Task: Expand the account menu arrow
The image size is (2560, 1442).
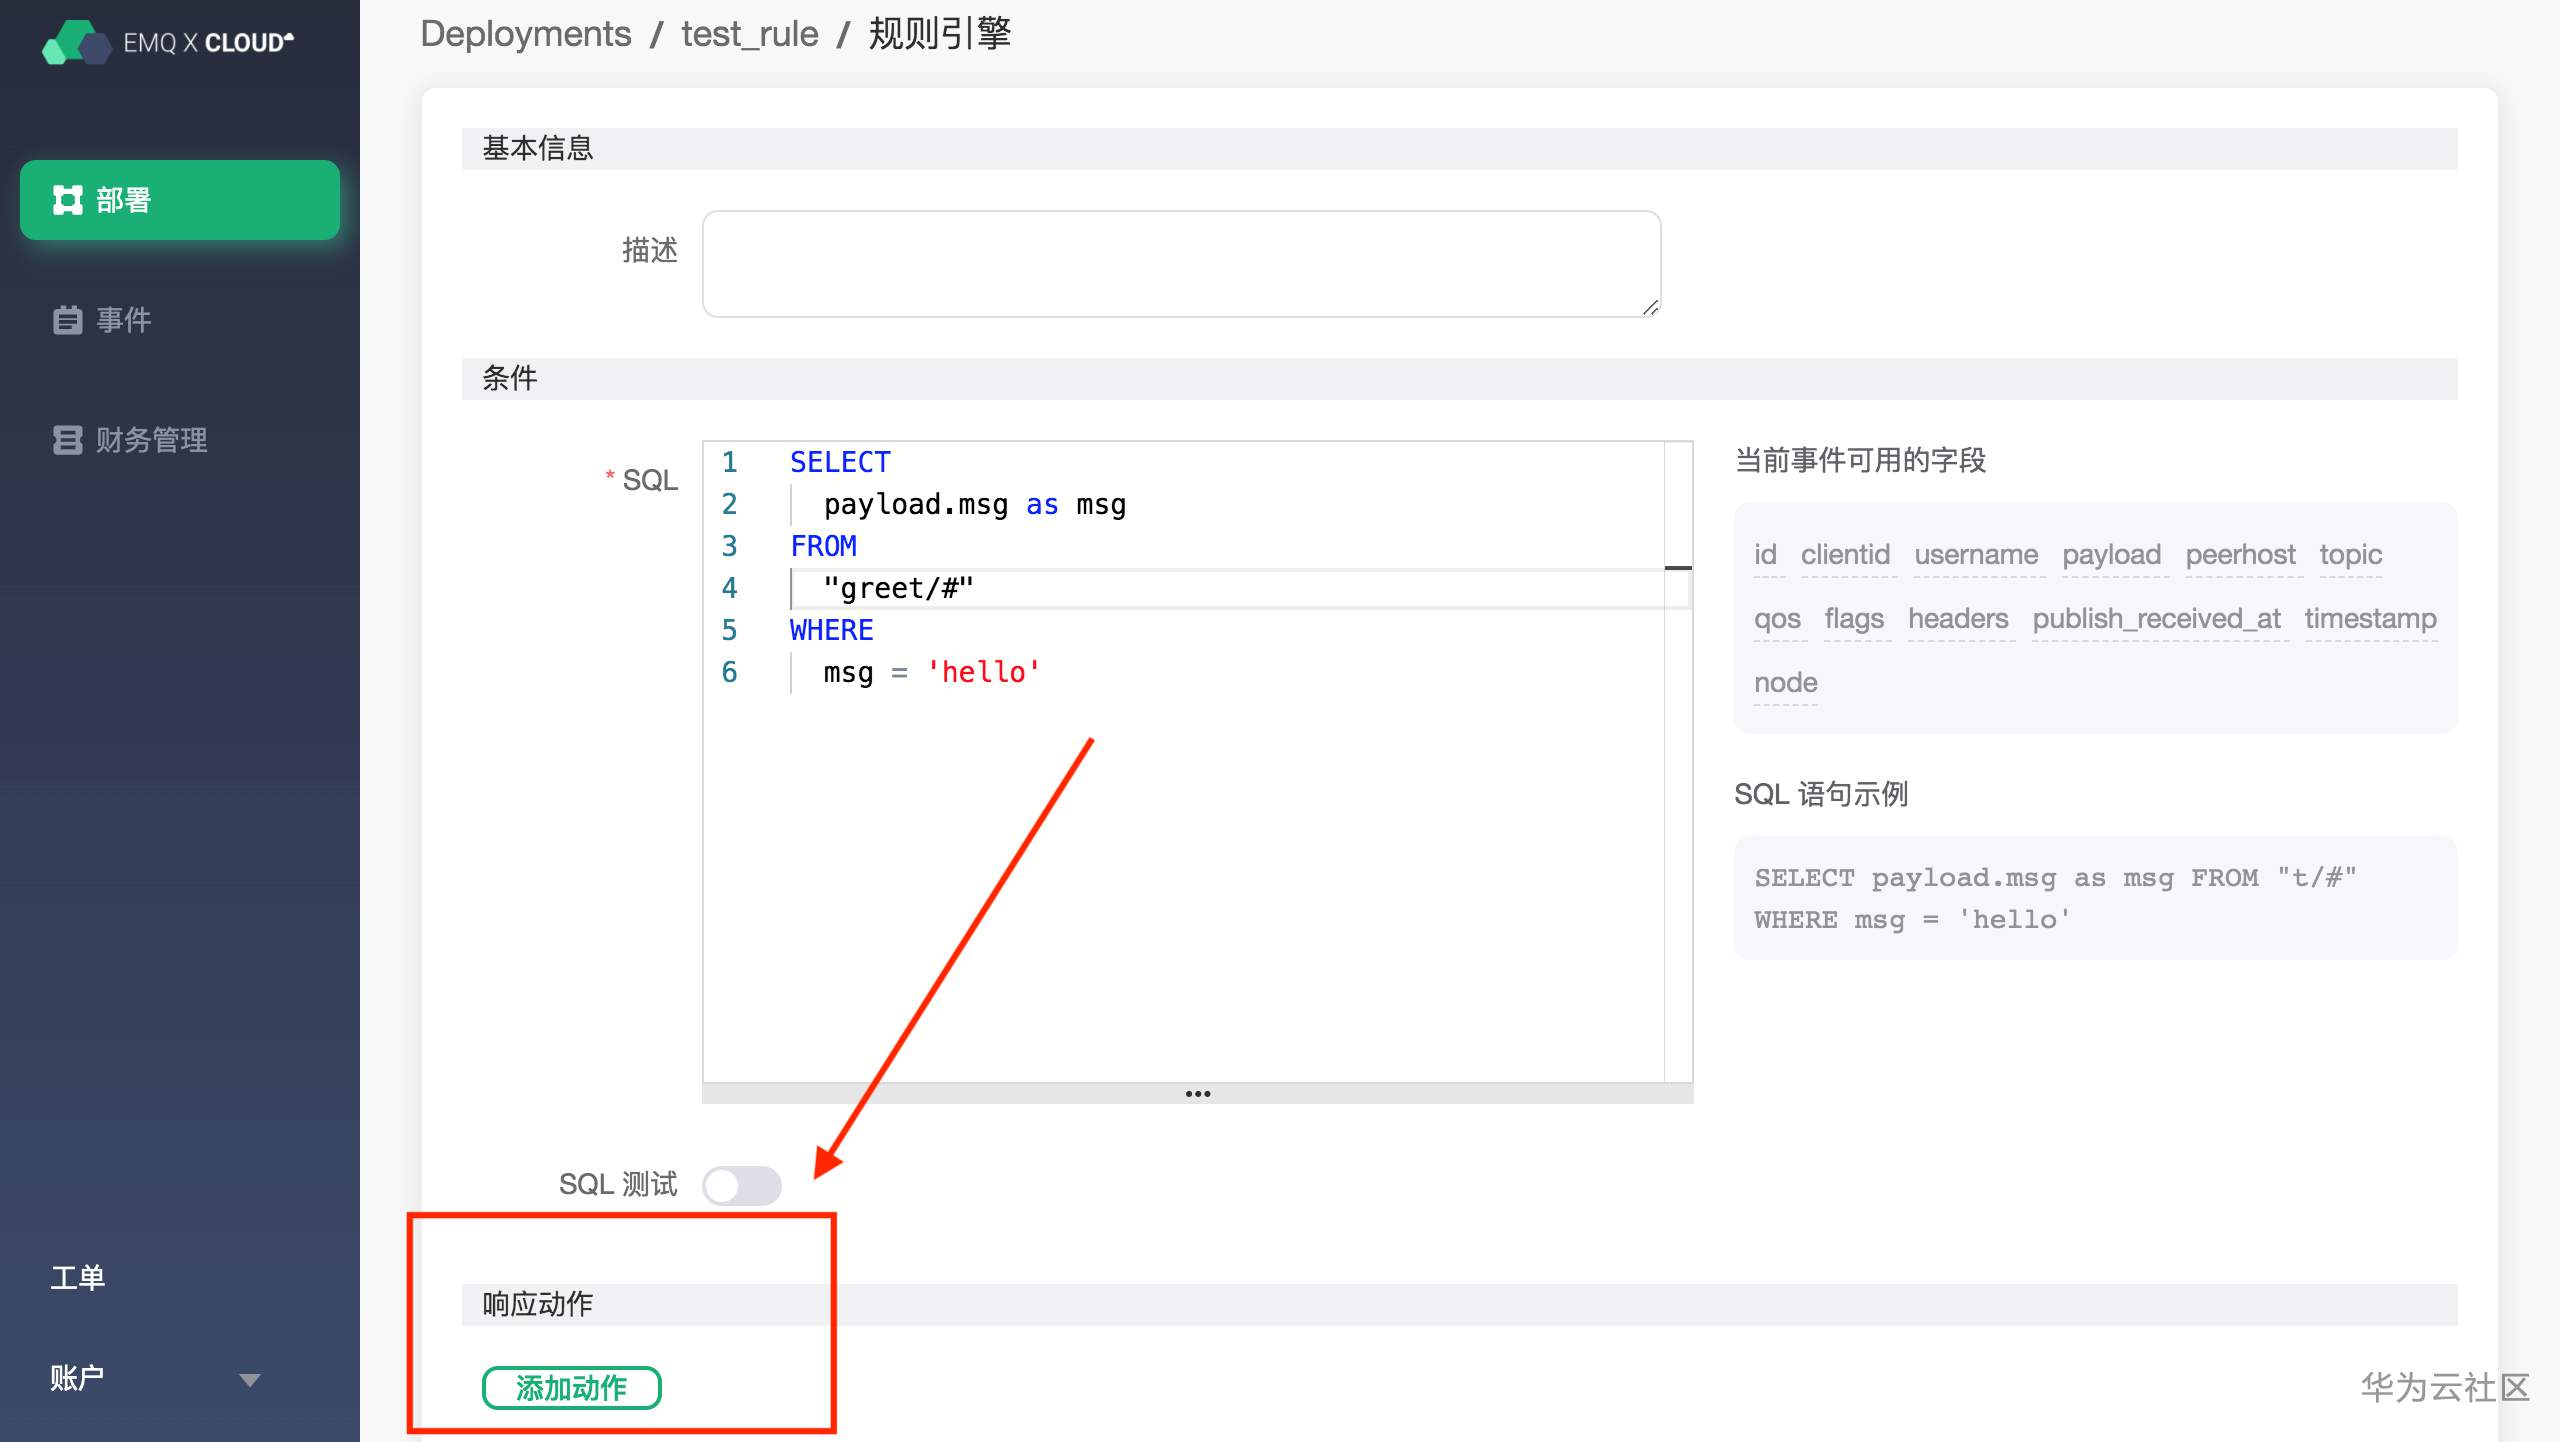Action: (249, 1380)
